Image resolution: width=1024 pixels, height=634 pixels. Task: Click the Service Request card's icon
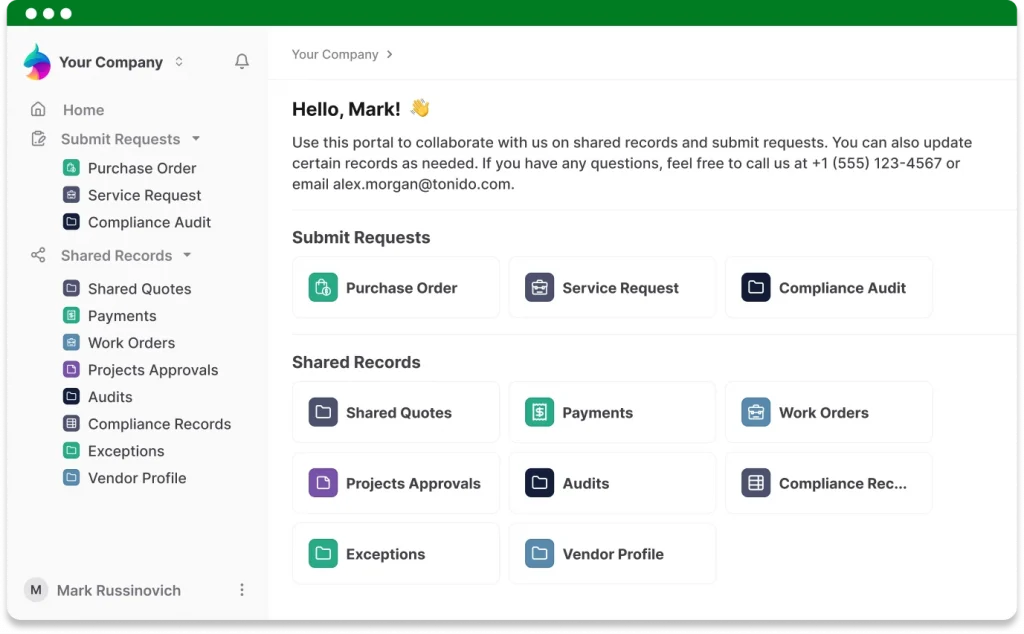pyautogui.click(x=539, y=288)
